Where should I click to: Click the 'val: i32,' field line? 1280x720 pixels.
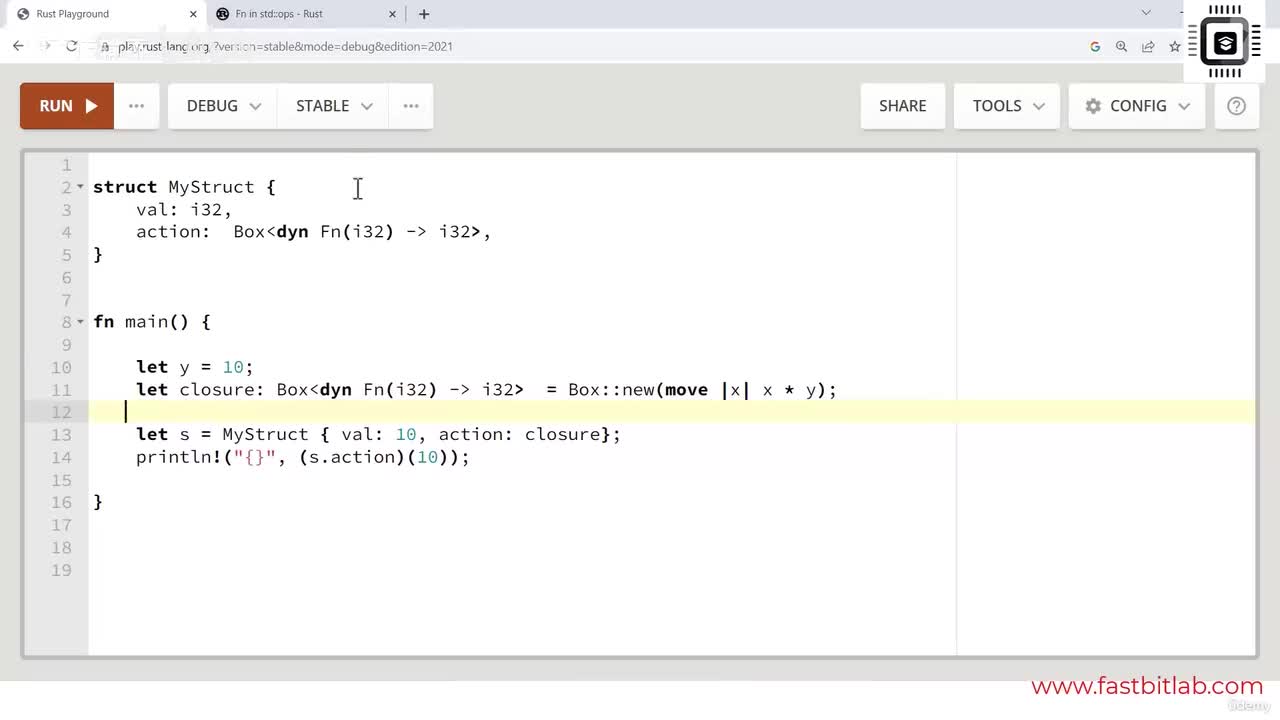(x=184, y=210)
